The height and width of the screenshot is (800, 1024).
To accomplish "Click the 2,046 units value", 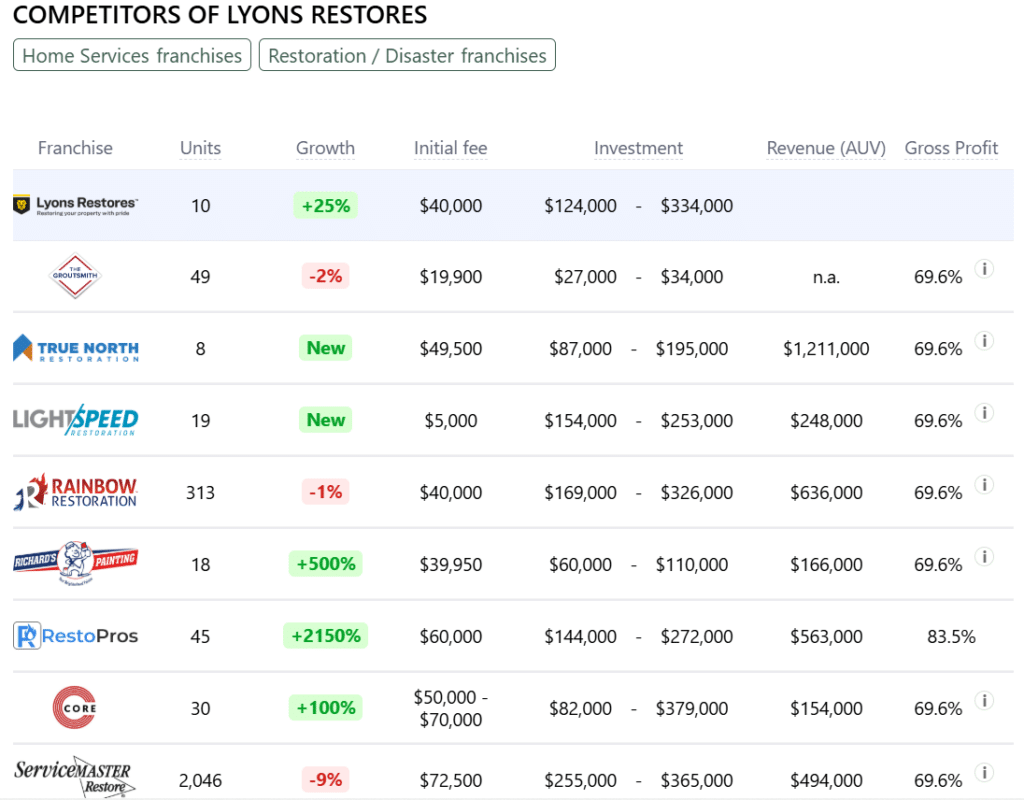I will click(x=200, y=780).
